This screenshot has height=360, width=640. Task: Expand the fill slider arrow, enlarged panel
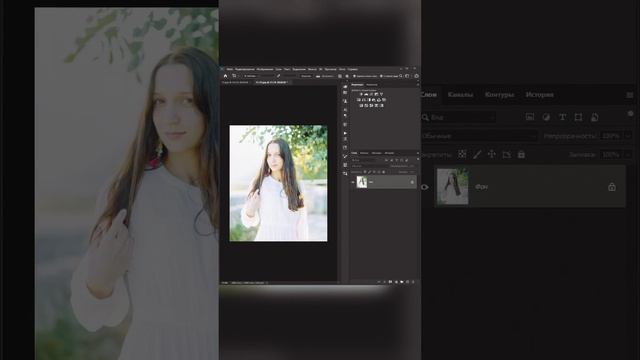[x=628, y=155]
